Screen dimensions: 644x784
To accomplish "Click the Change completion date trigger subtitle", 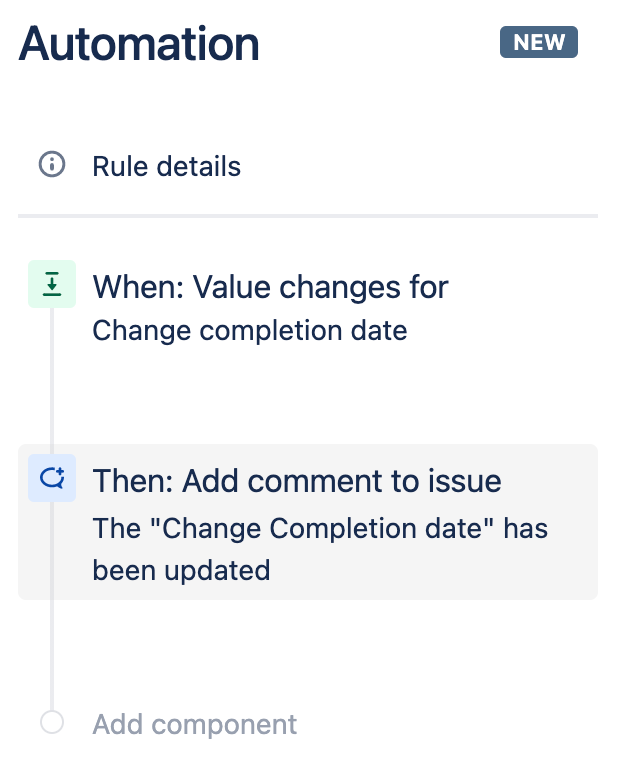I will coord(250,330).
